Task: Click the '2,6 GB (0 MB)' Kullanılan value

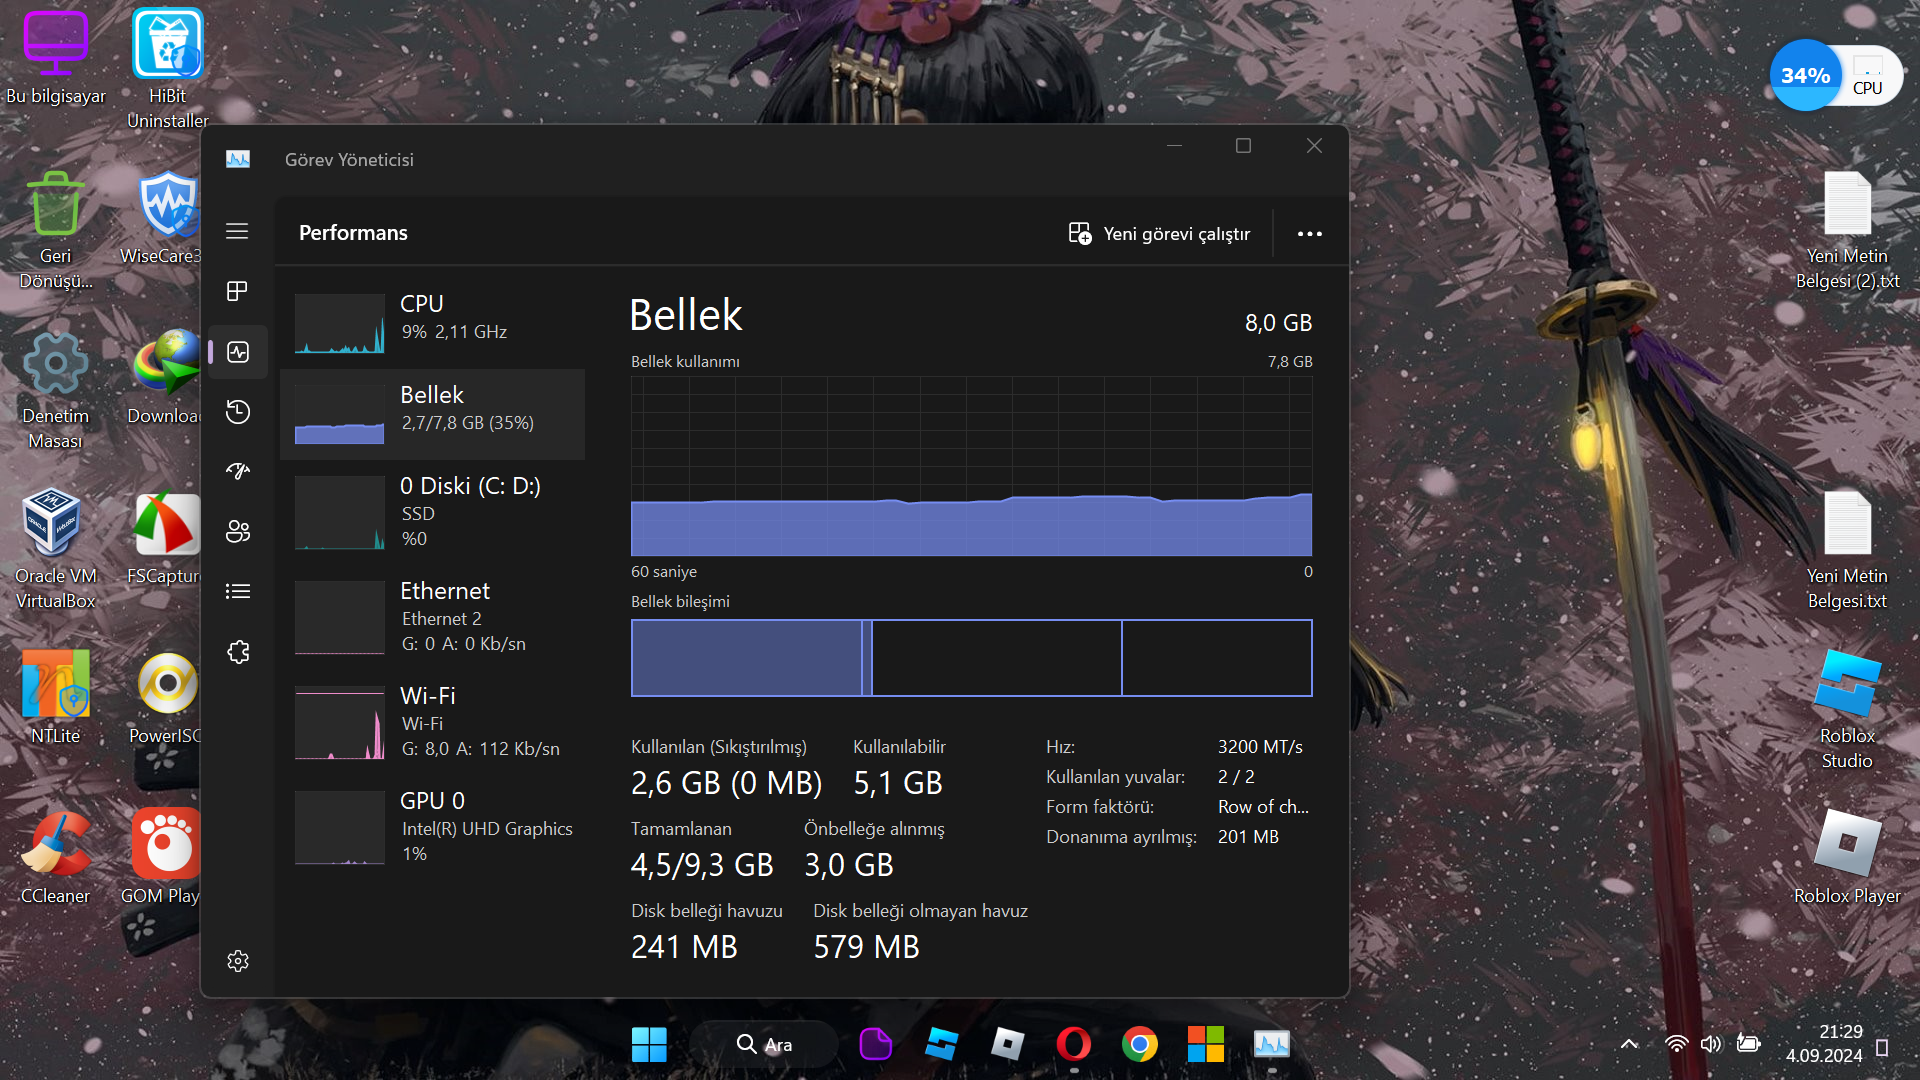Action: [x=727, y=783]
